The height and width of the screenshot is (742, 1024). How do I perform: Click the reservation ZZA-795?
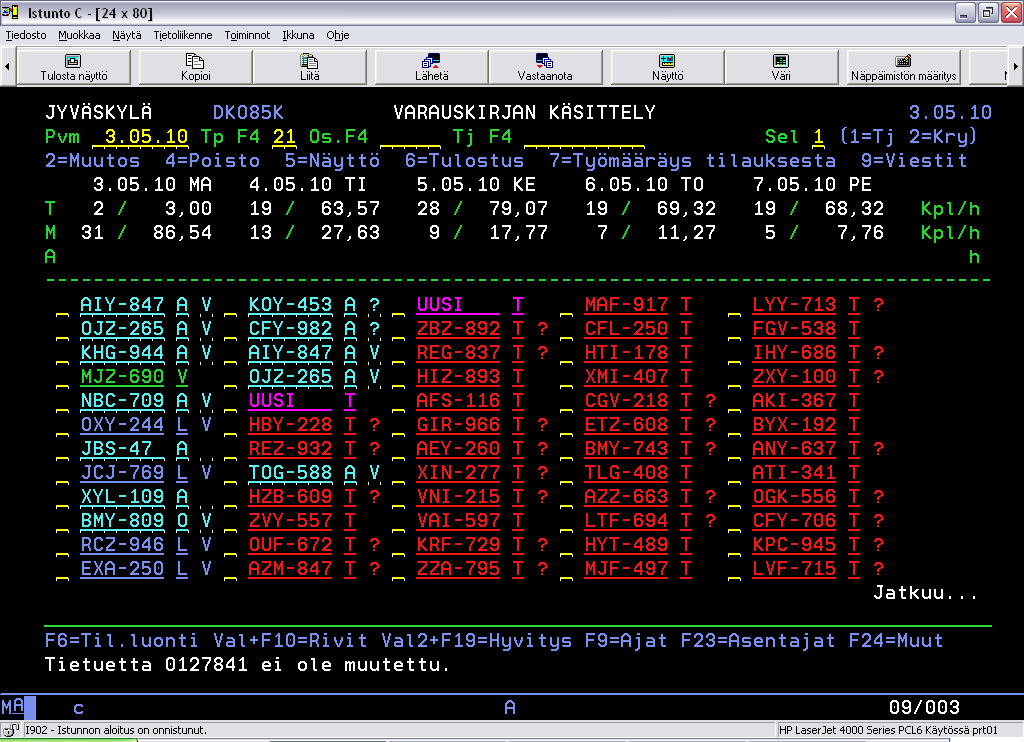(458, 569)
